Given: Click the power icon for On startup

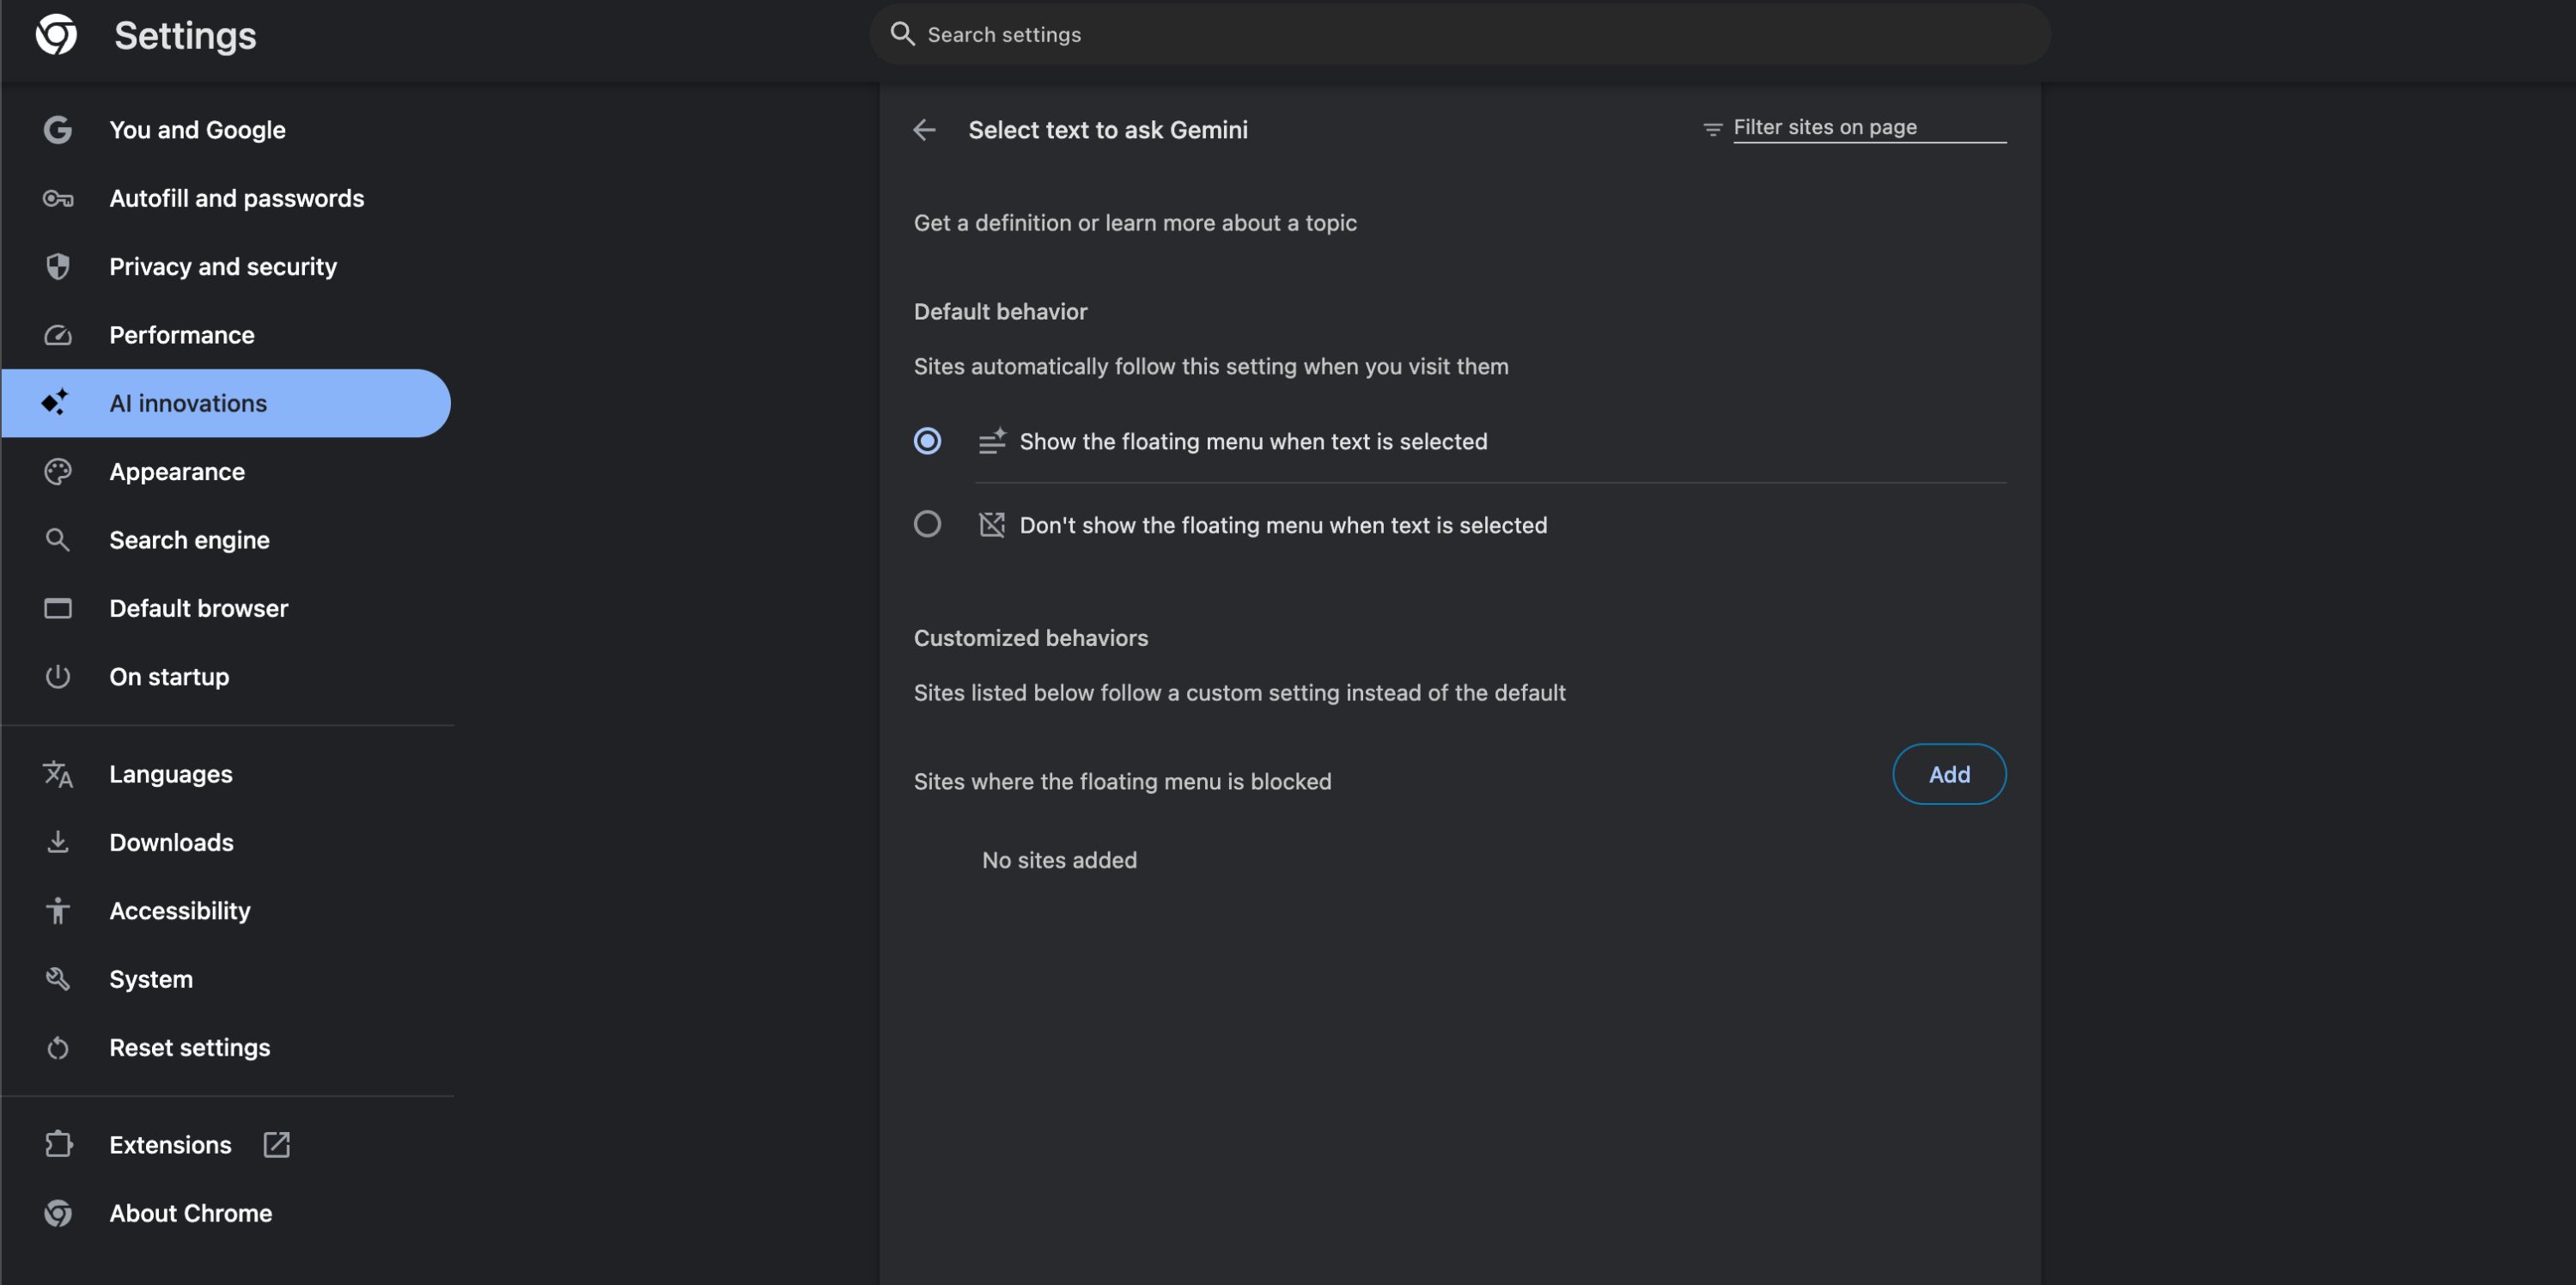Looking at the screenshot, I should click(58, 676).
